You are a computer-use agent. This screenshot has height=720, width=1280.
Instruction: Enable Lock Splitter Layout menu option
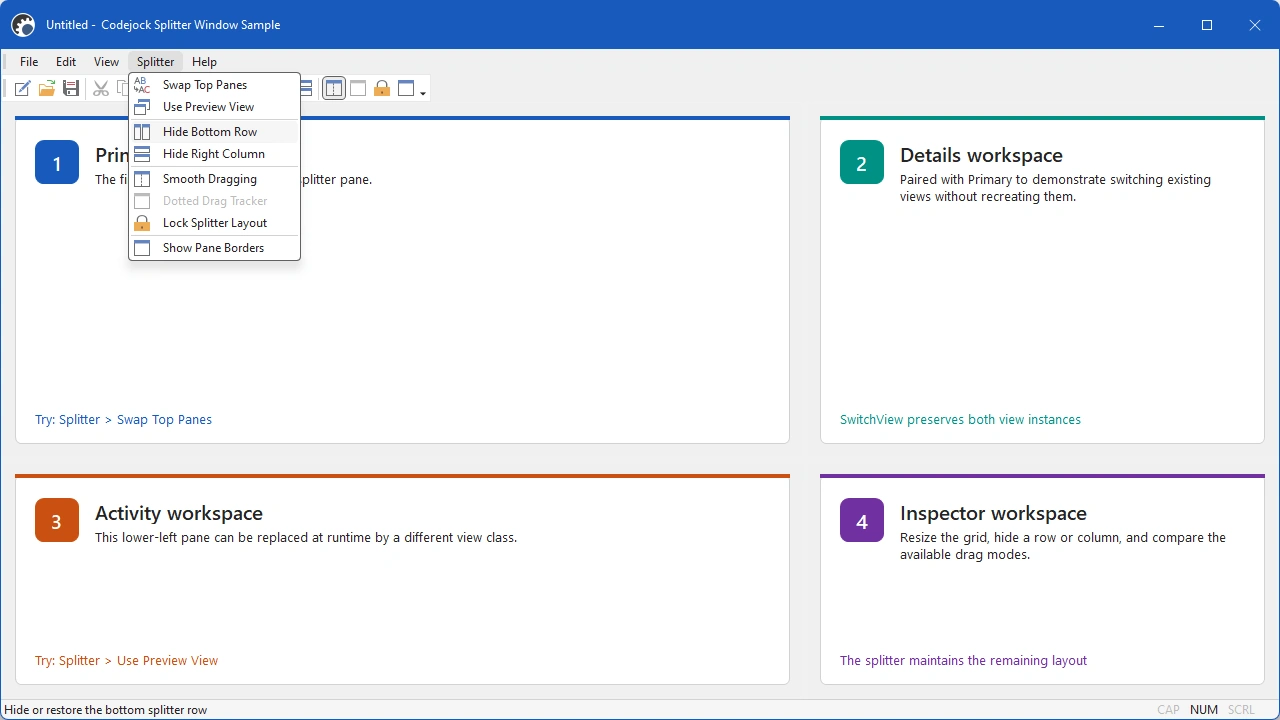pos(215,223)
